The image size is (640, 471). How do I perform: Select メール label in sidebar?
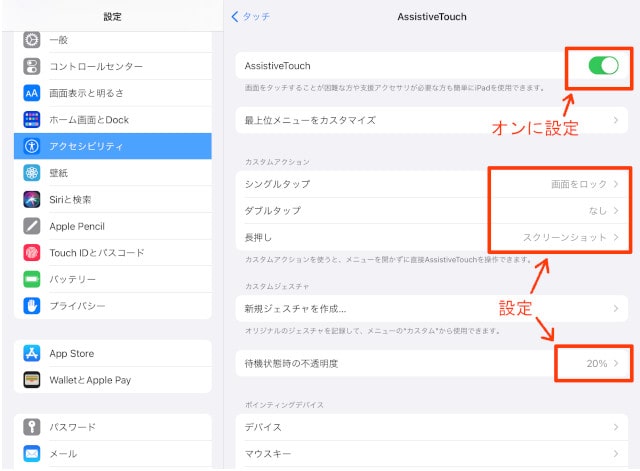tap(63, 453)
